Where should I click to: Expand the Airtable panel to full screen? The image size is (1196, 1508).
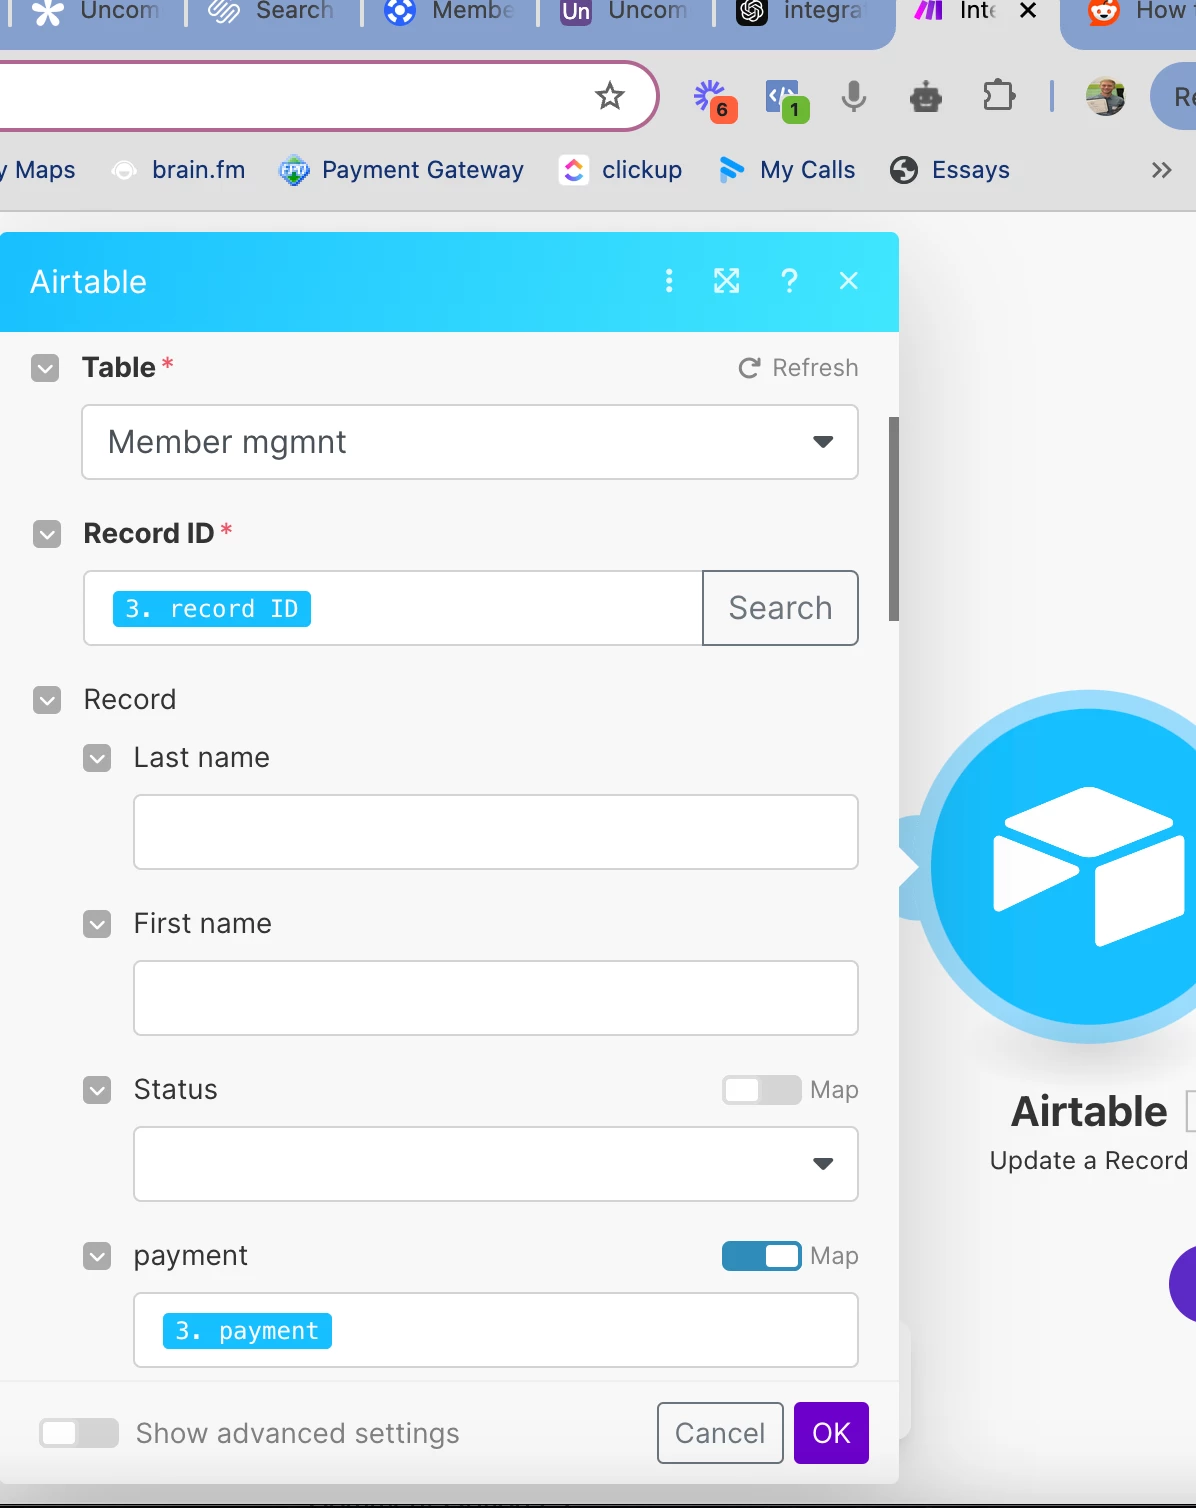(x=727, y=281)
